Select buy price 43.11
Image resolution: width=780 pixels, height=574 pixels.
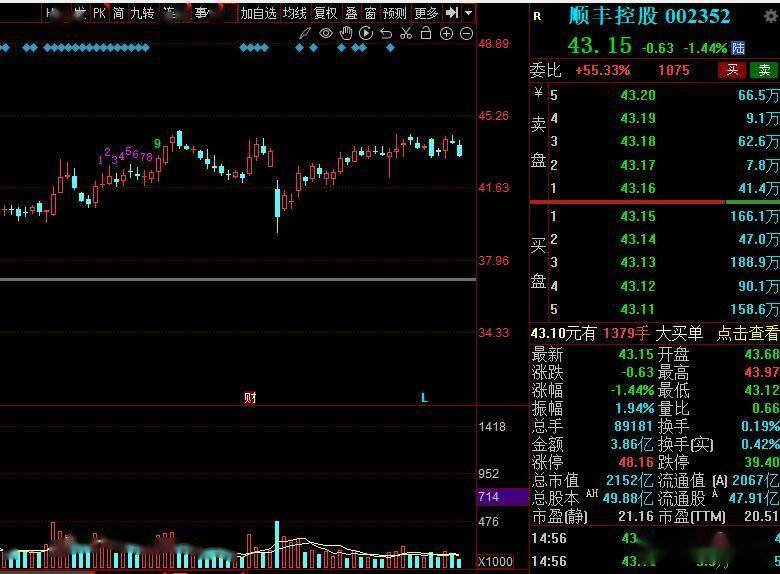pos(638,309)
